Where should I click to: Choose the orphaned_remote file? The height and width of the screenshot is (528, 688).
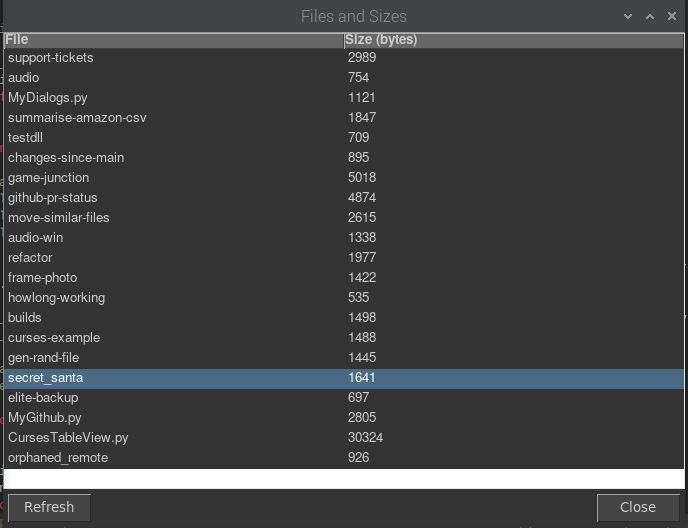pos(344,457)
